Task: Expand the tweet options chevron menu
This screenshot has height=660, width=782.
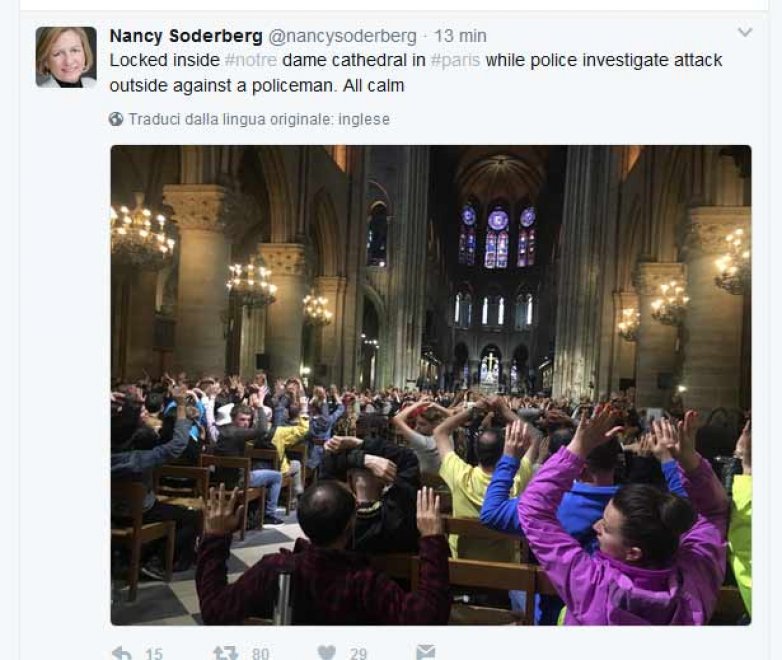Action: click(745, 32)
